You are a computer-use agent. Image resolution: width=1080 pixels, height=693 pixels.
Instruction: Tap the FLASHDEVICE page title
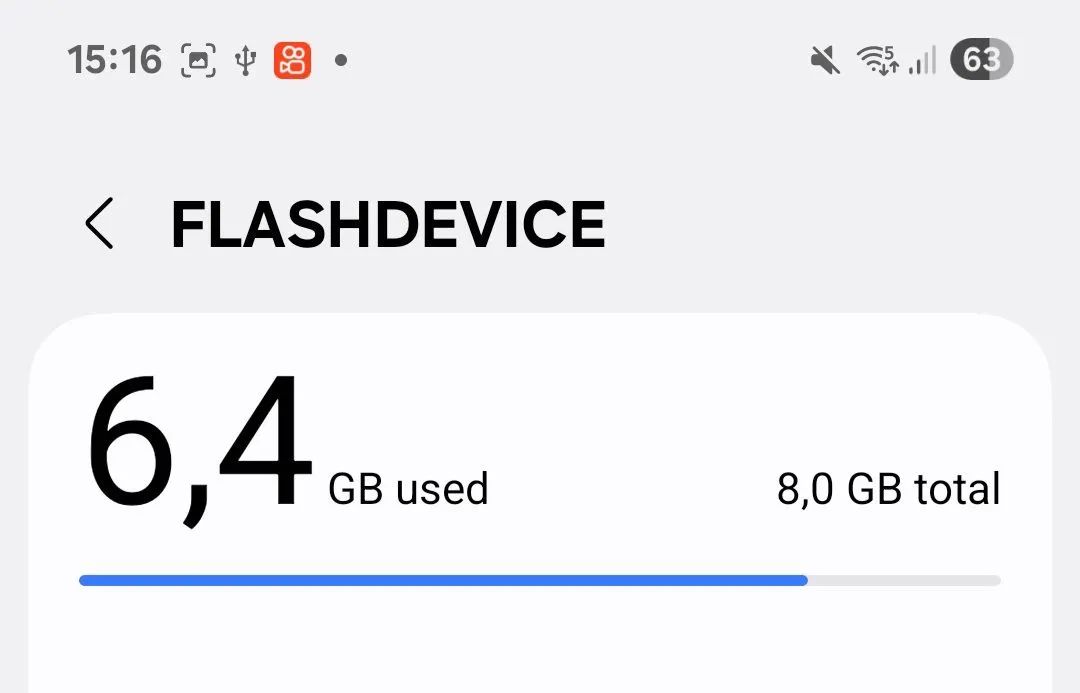click(x=388, y=224)
